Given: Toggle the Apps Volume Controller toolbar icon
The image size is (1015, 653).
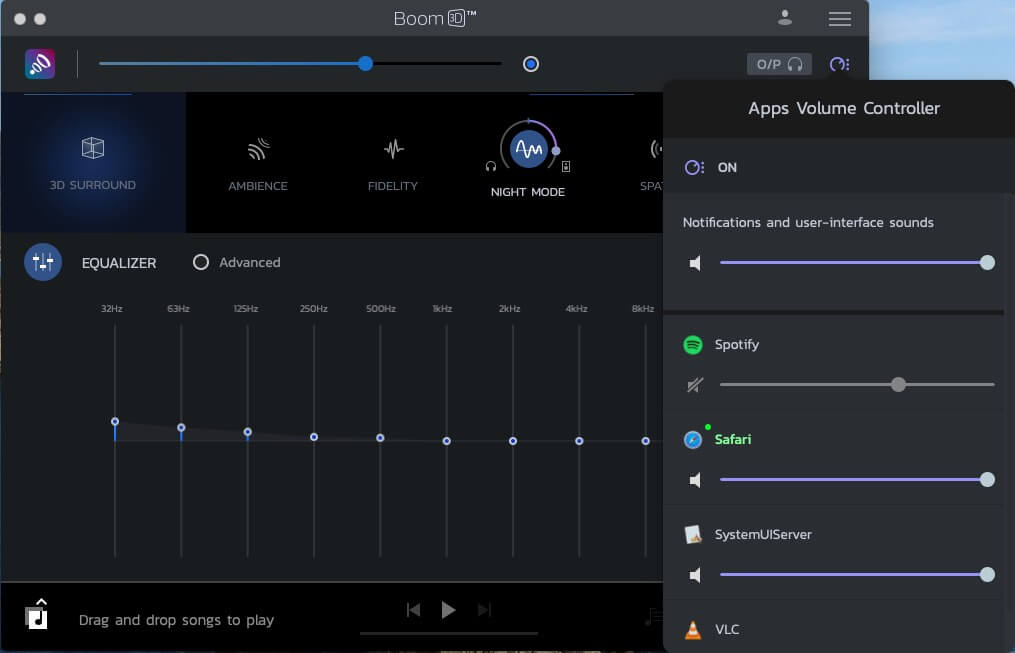Looking at the screenshot, I should 839,64.
